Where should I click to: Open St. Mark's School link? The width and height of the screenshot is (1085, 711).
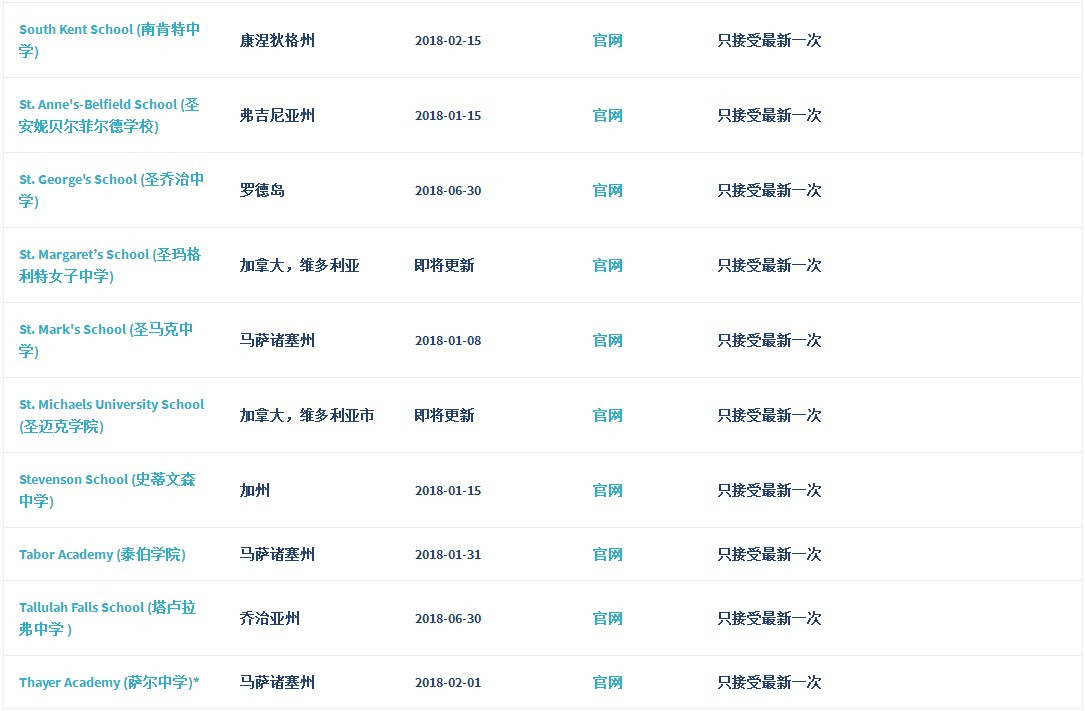tap(106, 340)
